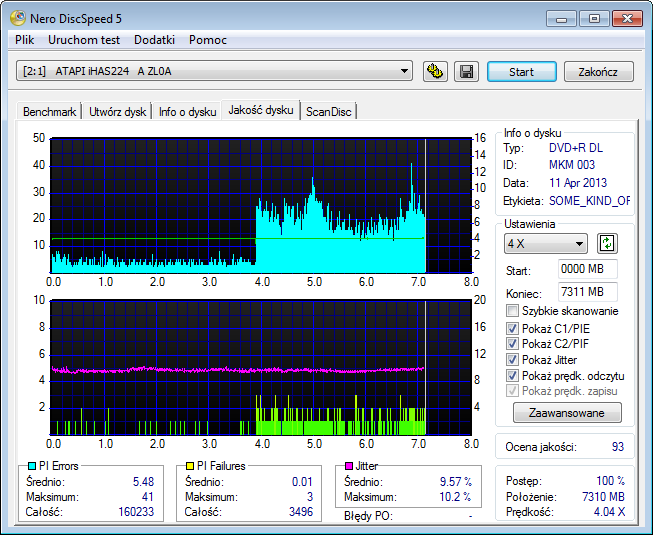Toggle Pokaż prędk. odczytu checkbox

pyautogui.click(x=512, y=376)
